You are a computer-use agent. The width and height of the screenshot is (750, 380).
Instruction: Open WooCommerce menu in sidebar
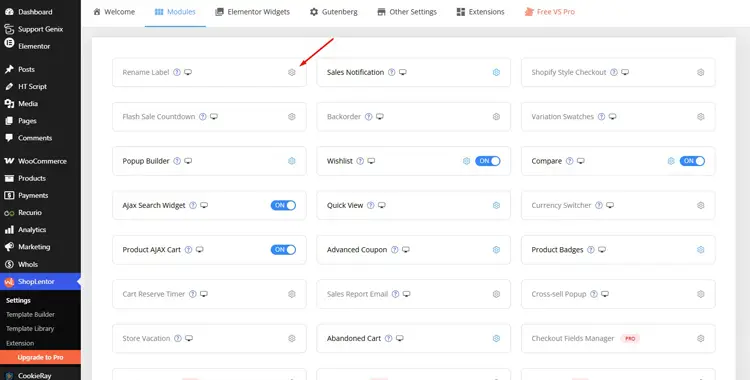point(40,161)
